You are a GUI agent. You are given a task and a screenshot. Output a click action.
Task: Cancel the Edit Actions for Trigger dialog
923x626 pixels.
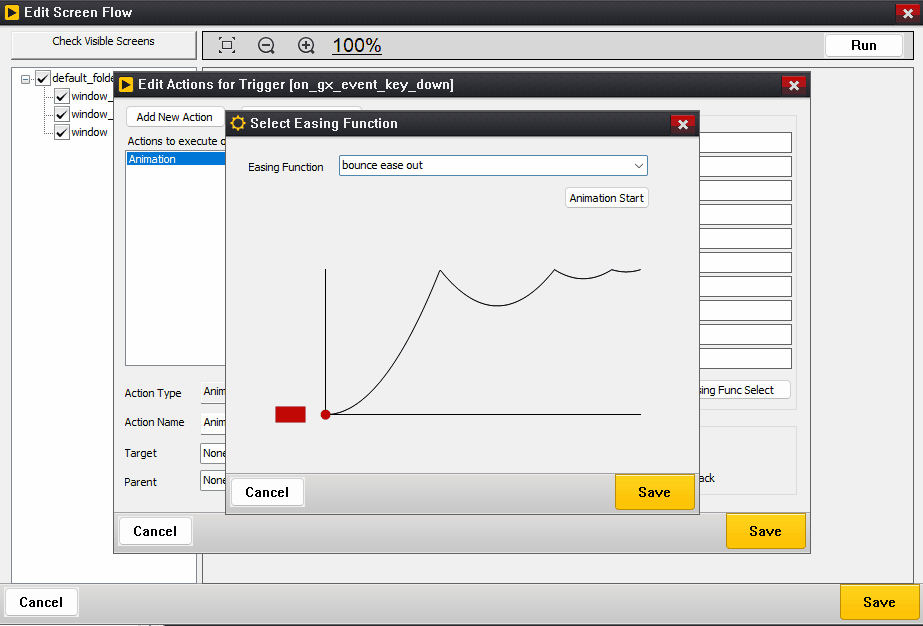[x=155, y=531]
